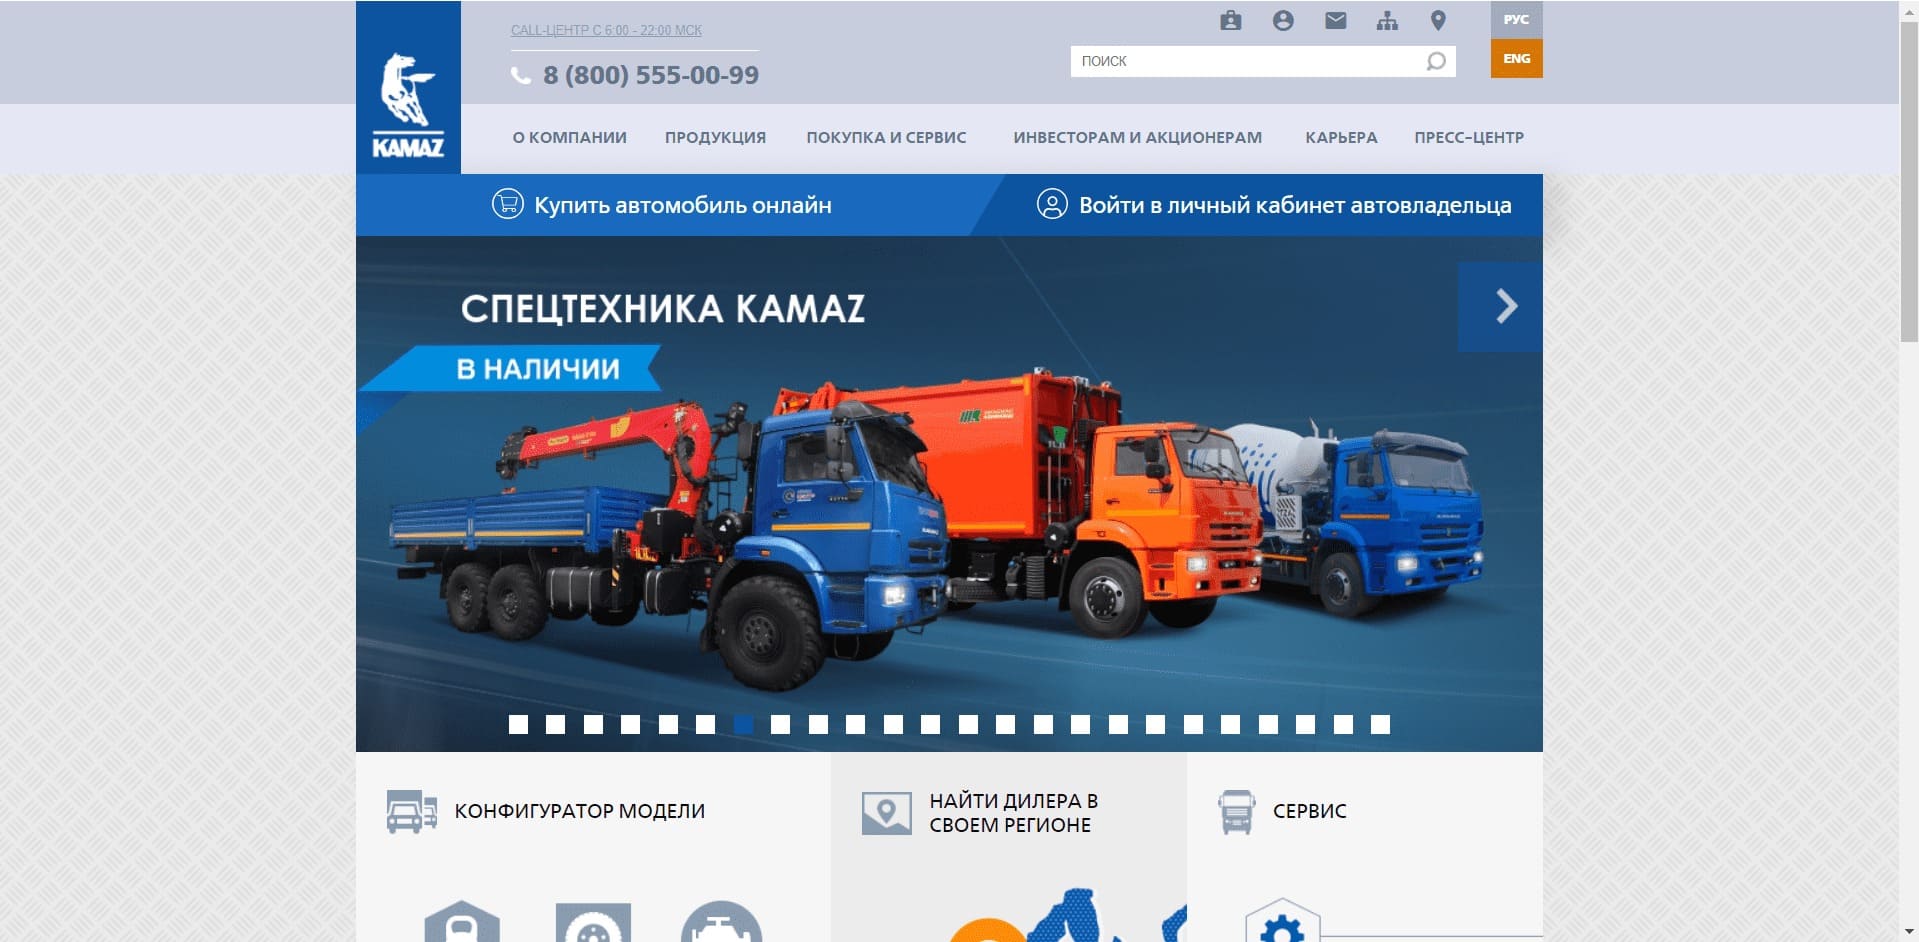Click Войти в личный кабинет автовладельца

1295,205
